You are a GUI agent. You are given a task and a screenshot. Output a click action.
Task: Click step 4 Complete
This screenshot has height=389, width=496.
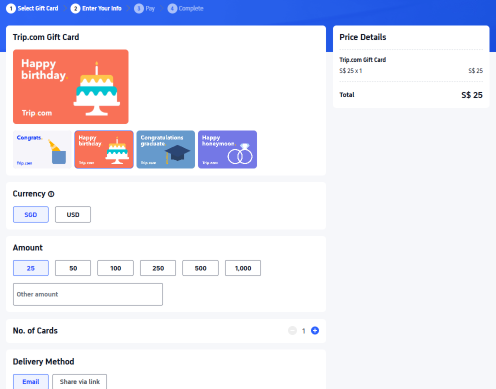pyautogui.click(x=185, y=8)
